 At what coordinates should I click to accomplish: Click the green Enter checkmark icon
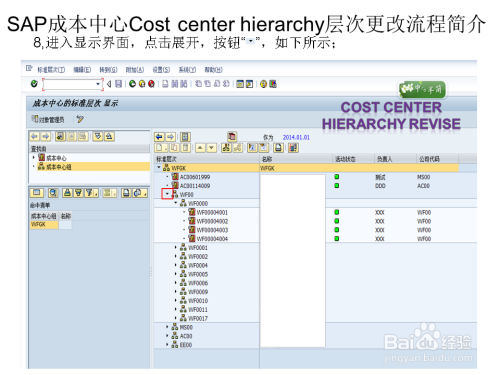tap(34, 84)
